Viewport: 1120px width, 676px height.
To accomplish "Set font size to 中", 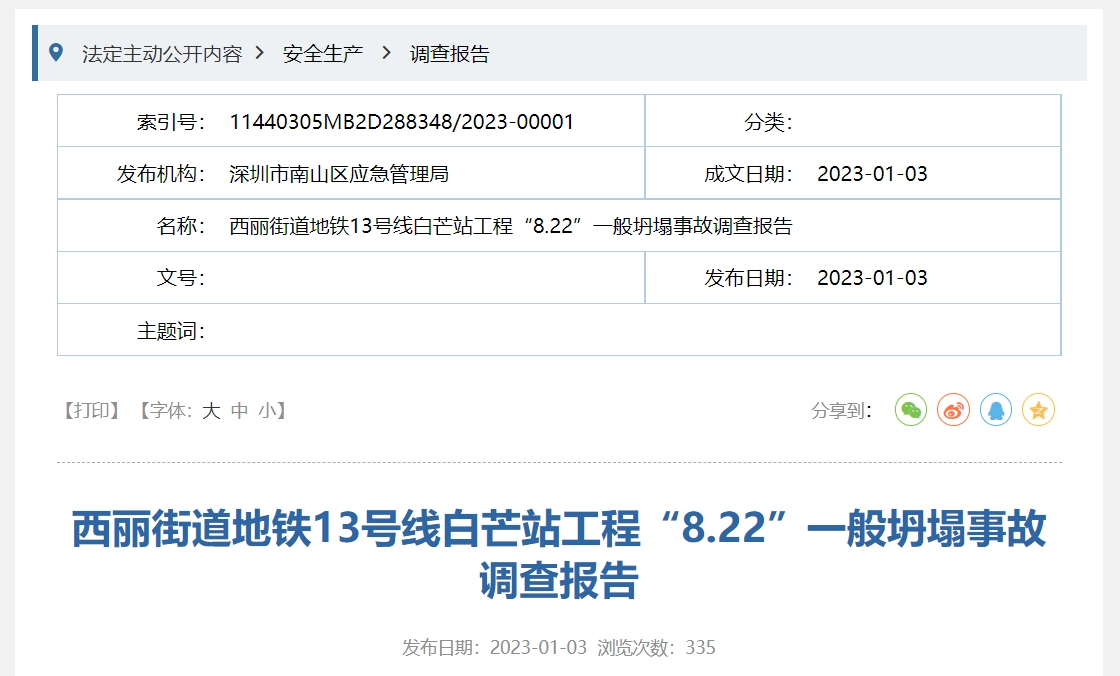I will pyautogui.click(x=239, y=410).
